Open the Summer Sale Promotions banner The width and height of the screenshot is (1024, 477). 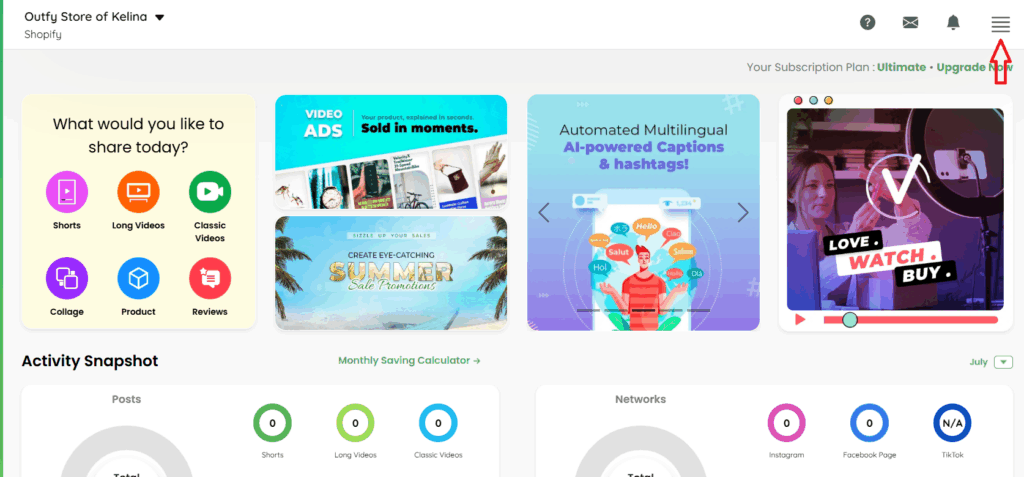(x=391, y=273)
